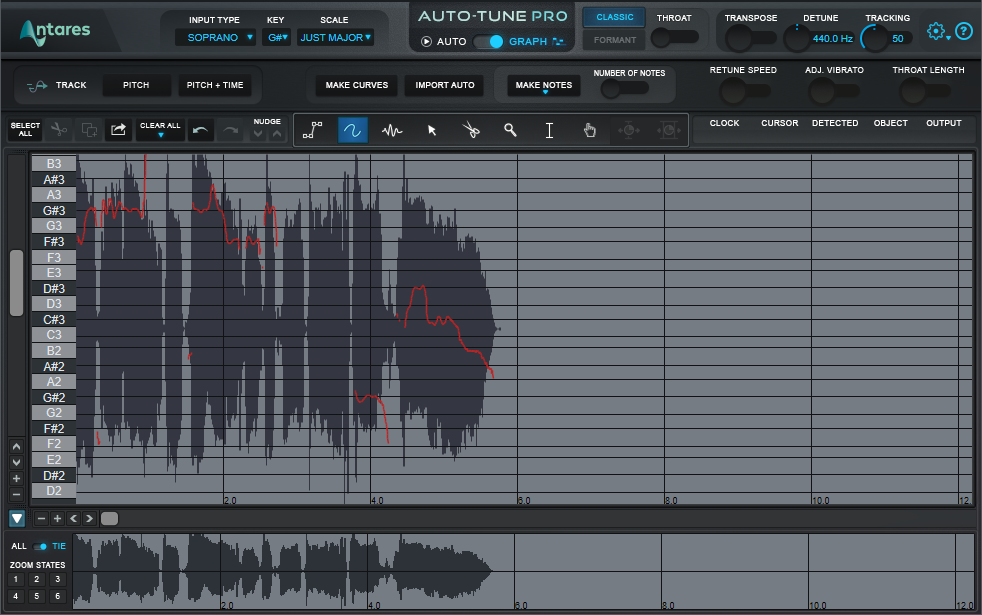Adjust Number of Notes knob

611,90
